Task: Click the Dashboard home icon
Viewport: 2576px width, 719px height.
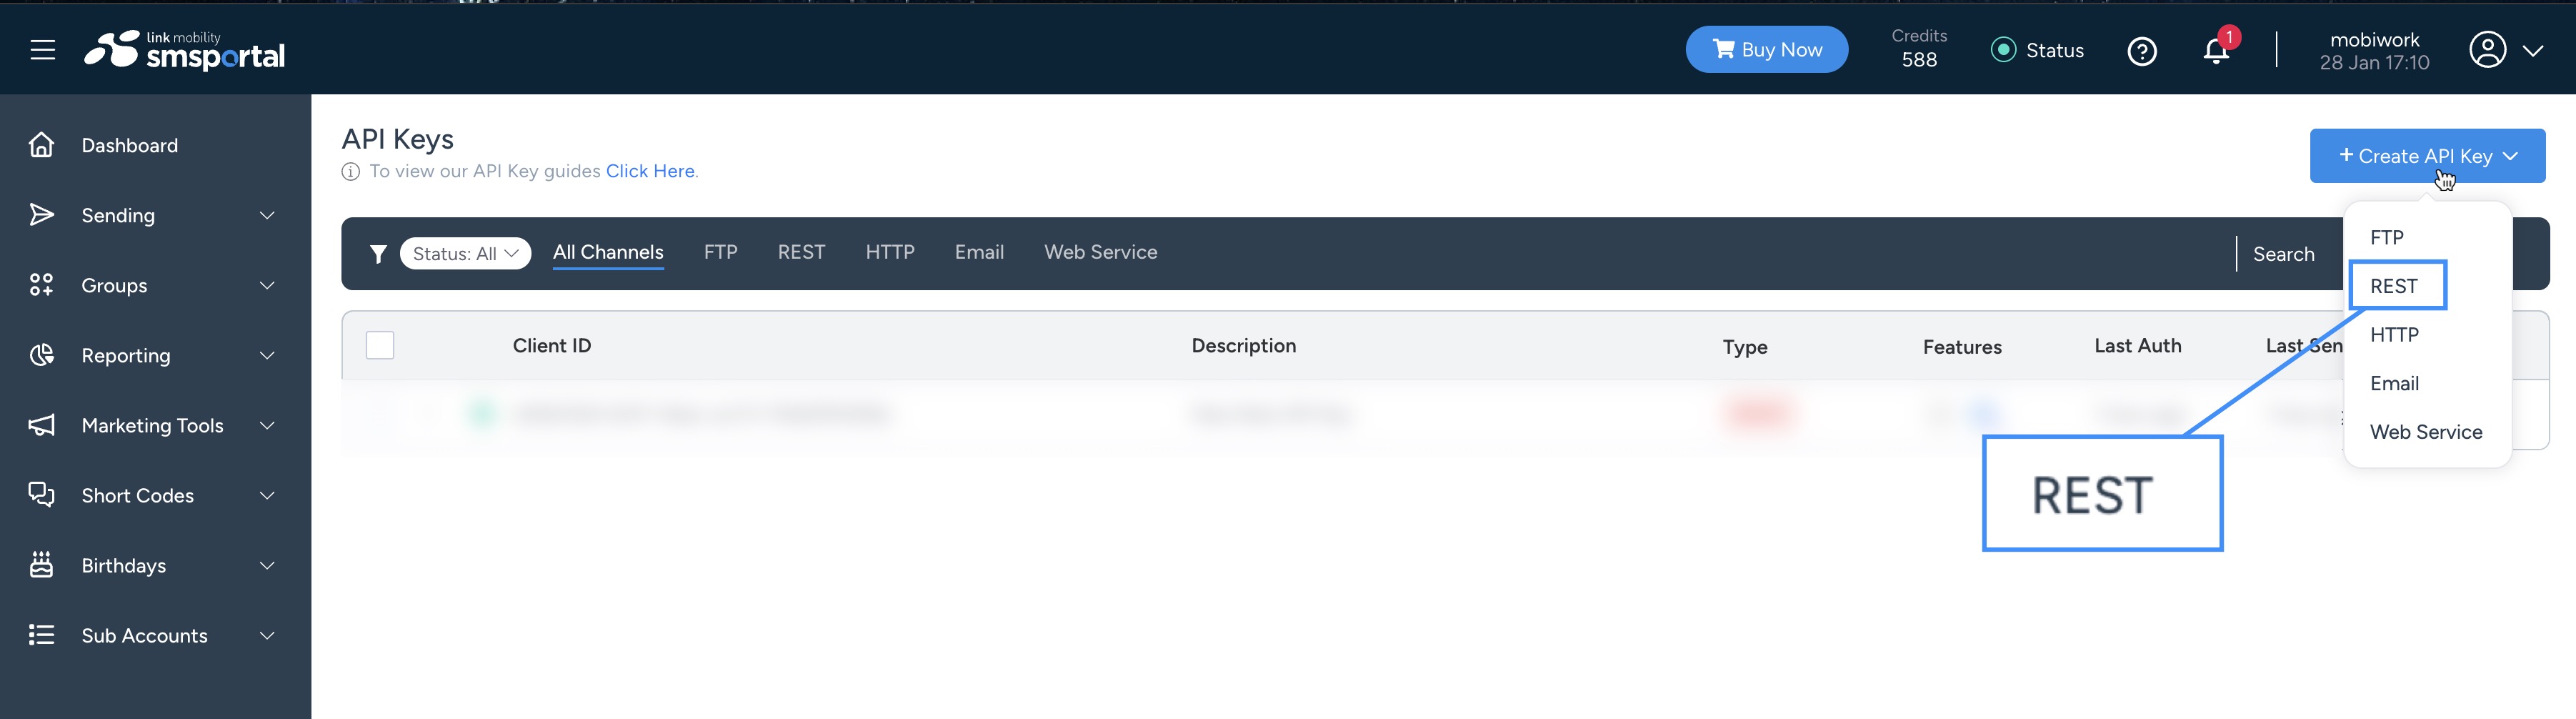Action: tap(41, 145)
